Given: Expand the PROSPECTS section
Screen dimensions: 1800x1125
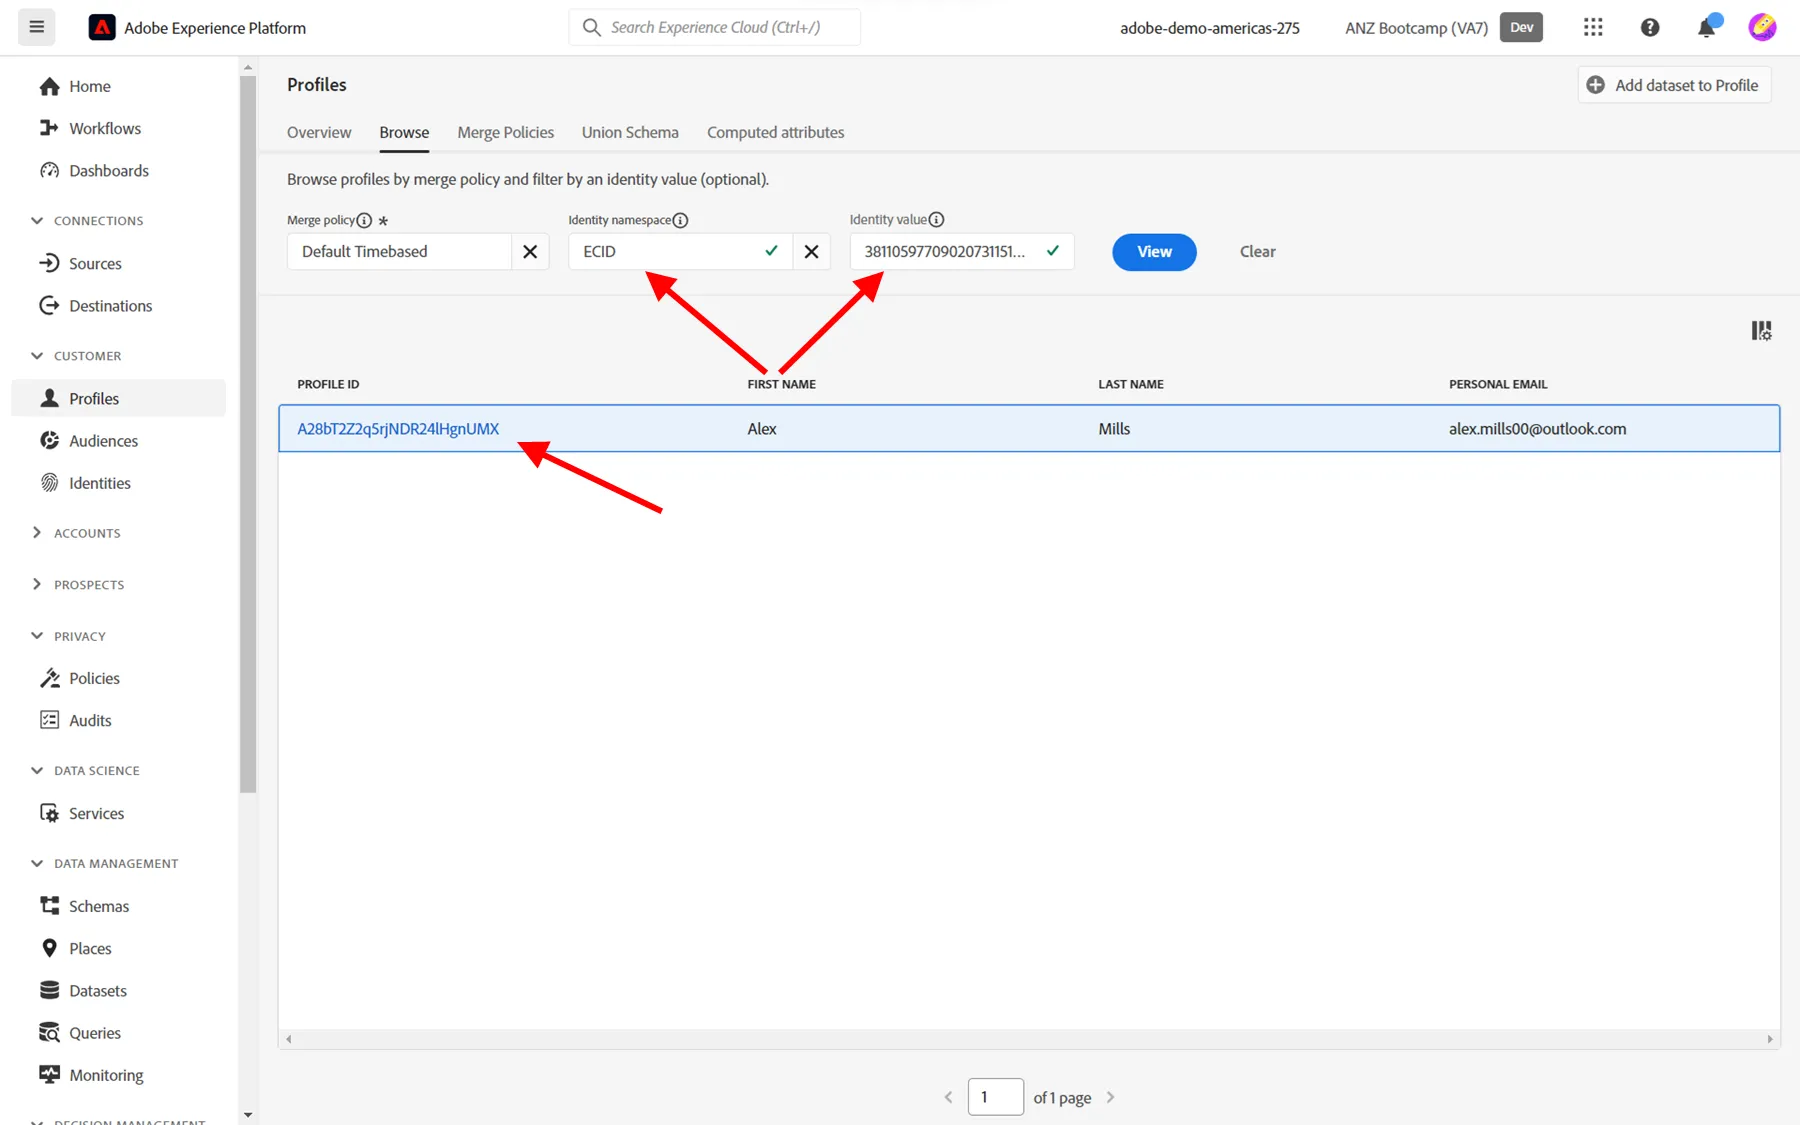Looking at the screenshot, I should (x=78, y=585).
